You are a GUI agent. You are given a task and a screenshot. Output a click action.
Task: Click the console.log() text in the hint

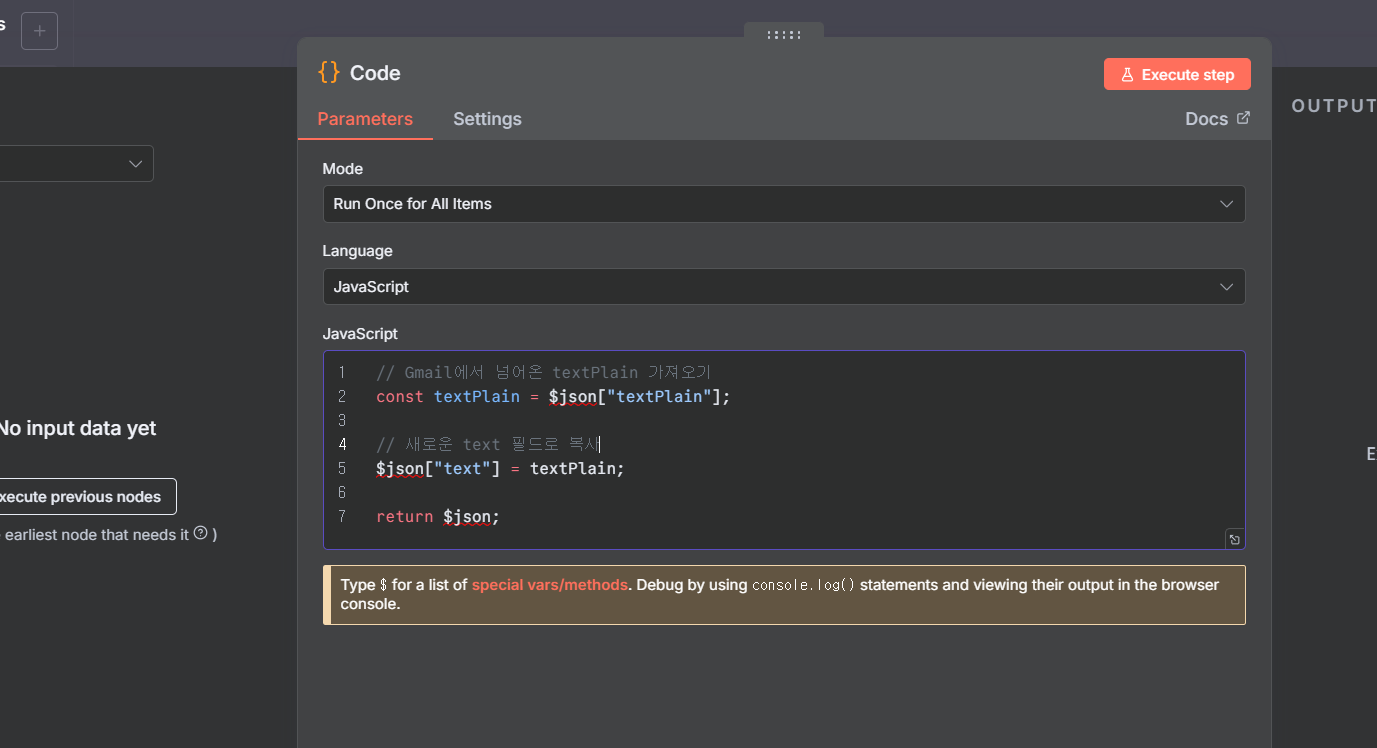(x=803, y=585)
